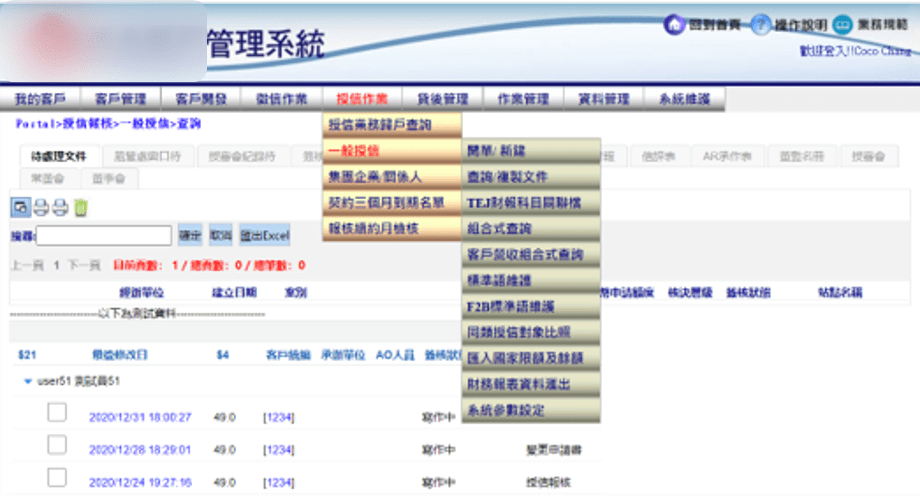Click the green trash can icon
This screenshot has width=920, height=496.
pos(80,208)
